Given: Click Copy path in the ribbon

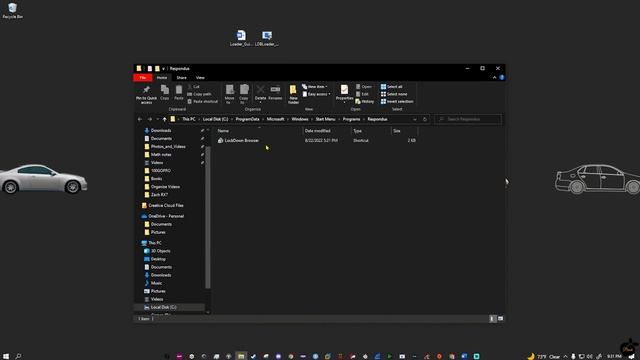Looking at the screenshot, I should (199, 94).
